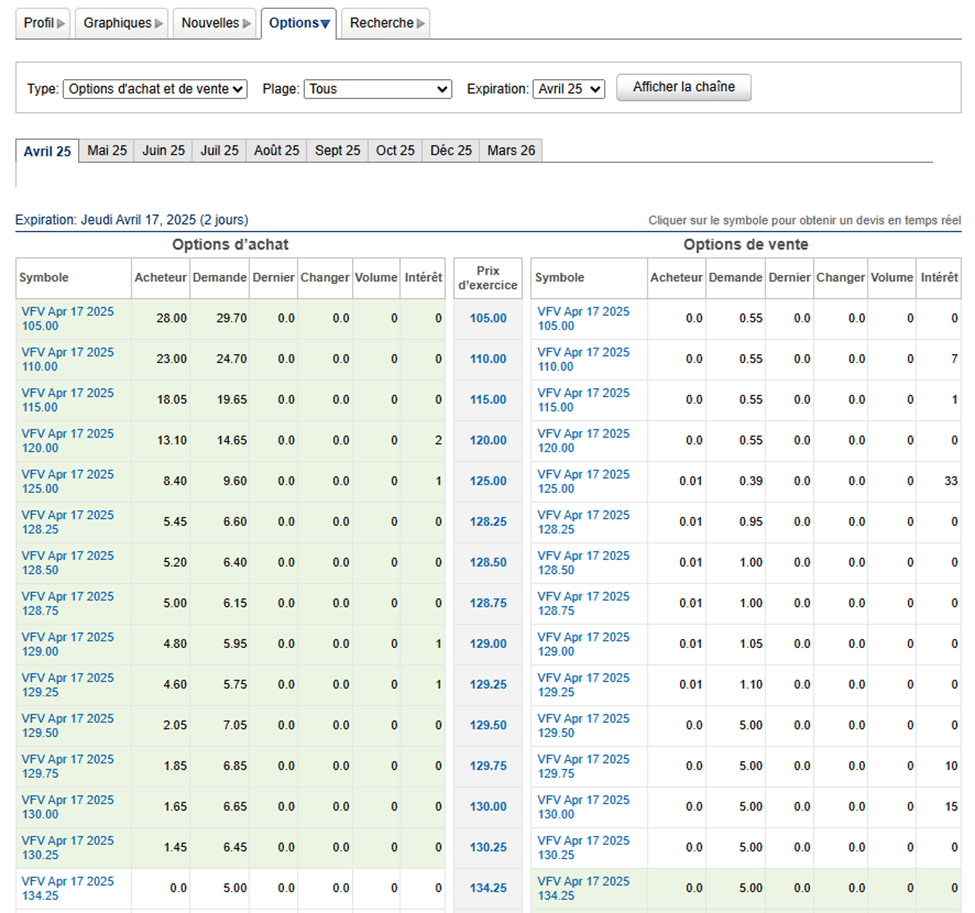Open call option VFV Apr 17 2025 110.00

(x=68, y=359)
